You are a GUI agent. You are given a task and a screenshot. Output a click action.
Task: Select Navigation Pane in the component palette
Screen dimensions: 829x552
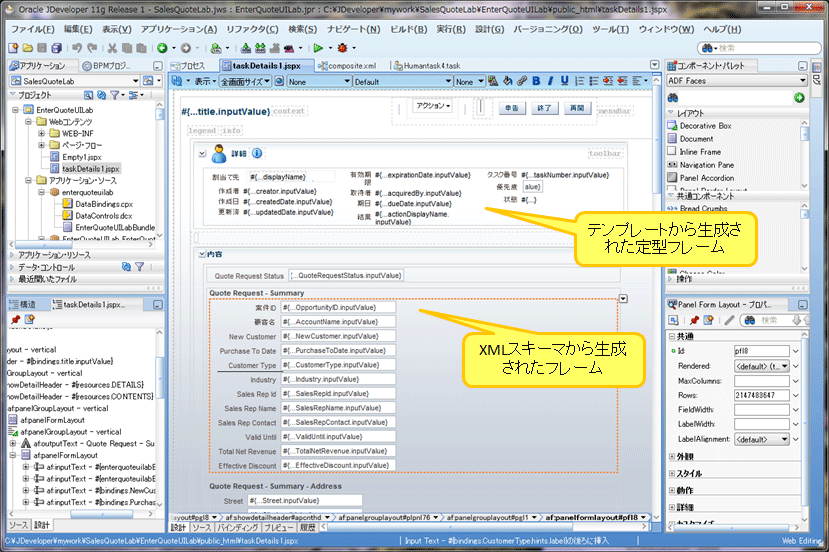click(706, 165)
